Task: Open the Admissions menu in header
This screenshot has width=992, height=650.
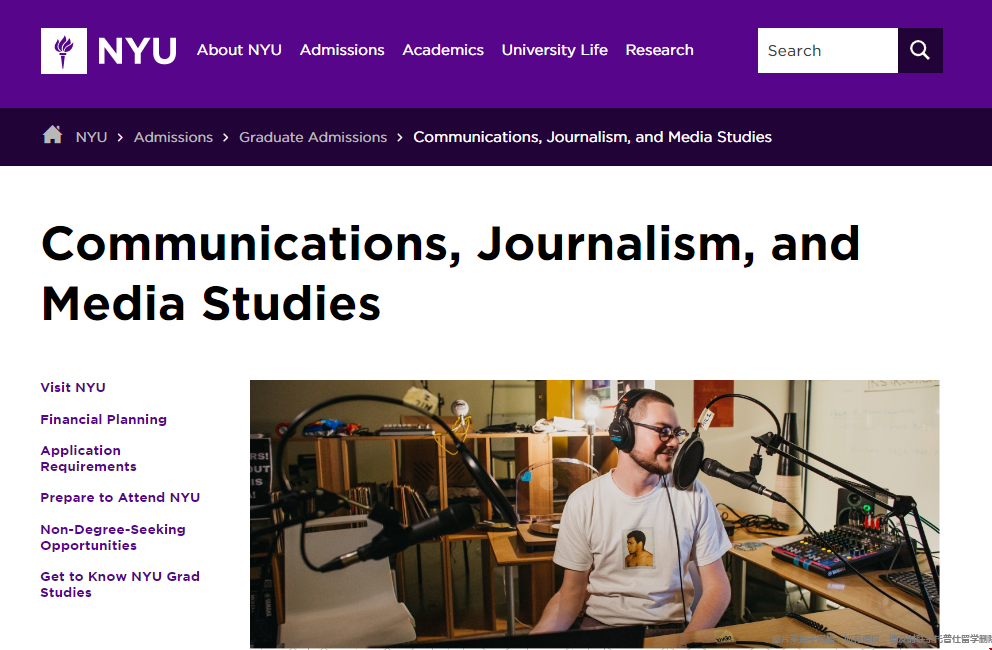Action: tap(342, 50)
